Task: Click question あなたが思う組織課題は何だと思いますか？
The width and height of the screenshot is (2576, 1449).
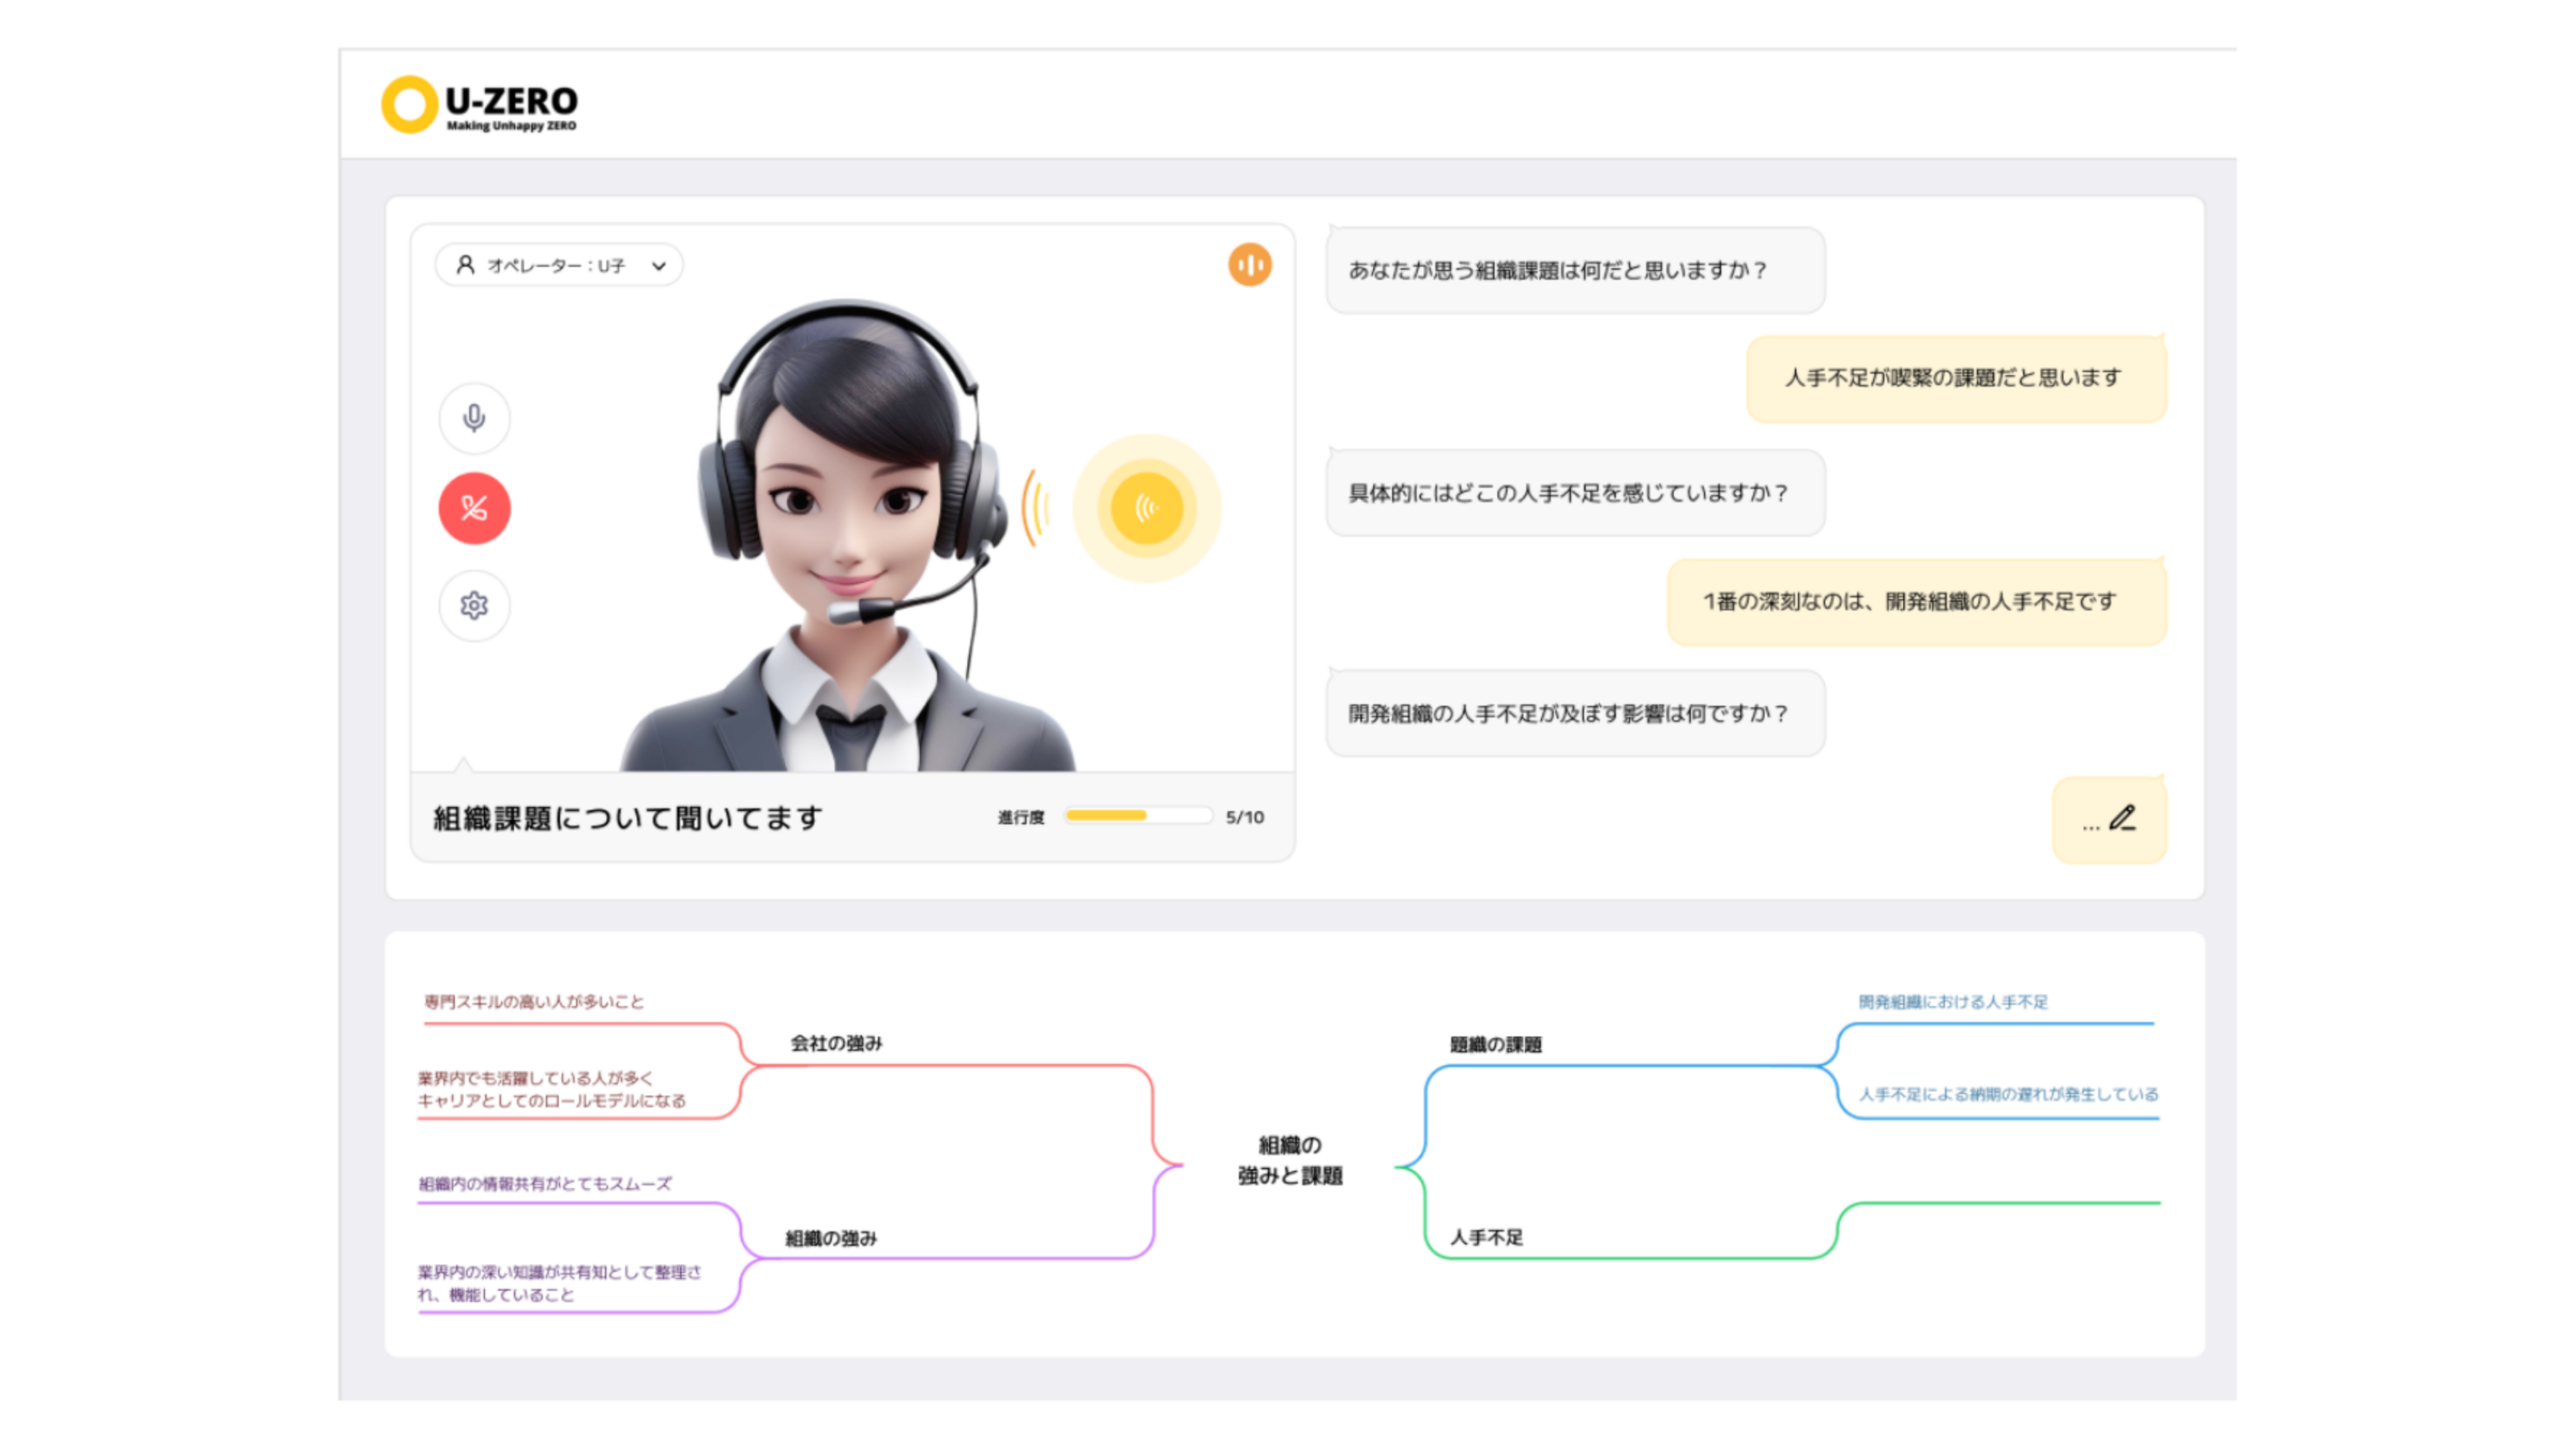Action: 1557,270
